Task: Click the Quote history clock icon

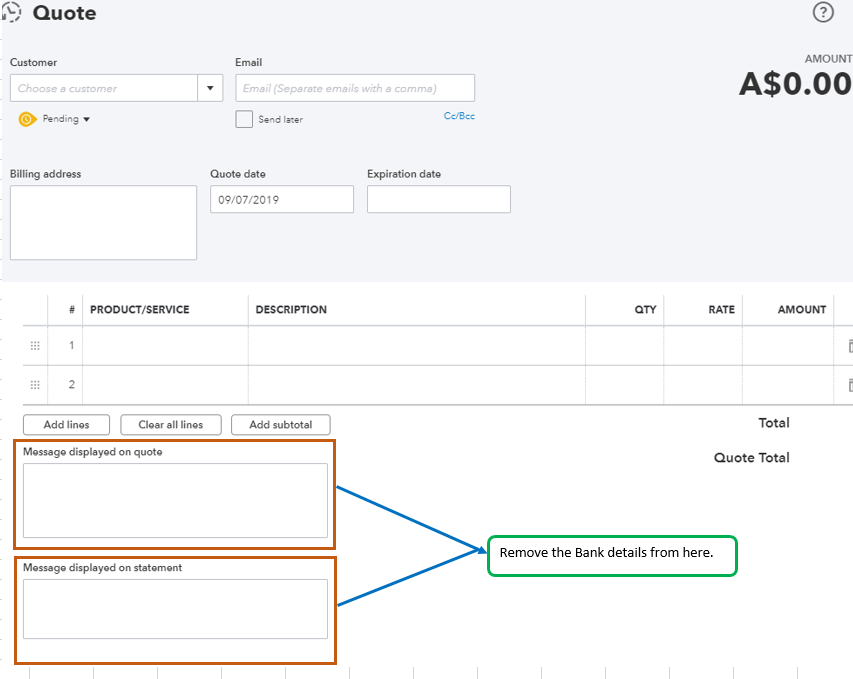Action: pos(11,12)
